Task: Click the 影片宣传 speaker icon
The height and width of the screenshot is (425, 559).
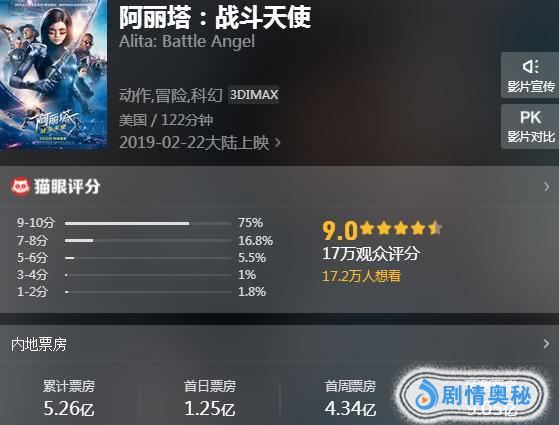Action: [x=530, y=67]
